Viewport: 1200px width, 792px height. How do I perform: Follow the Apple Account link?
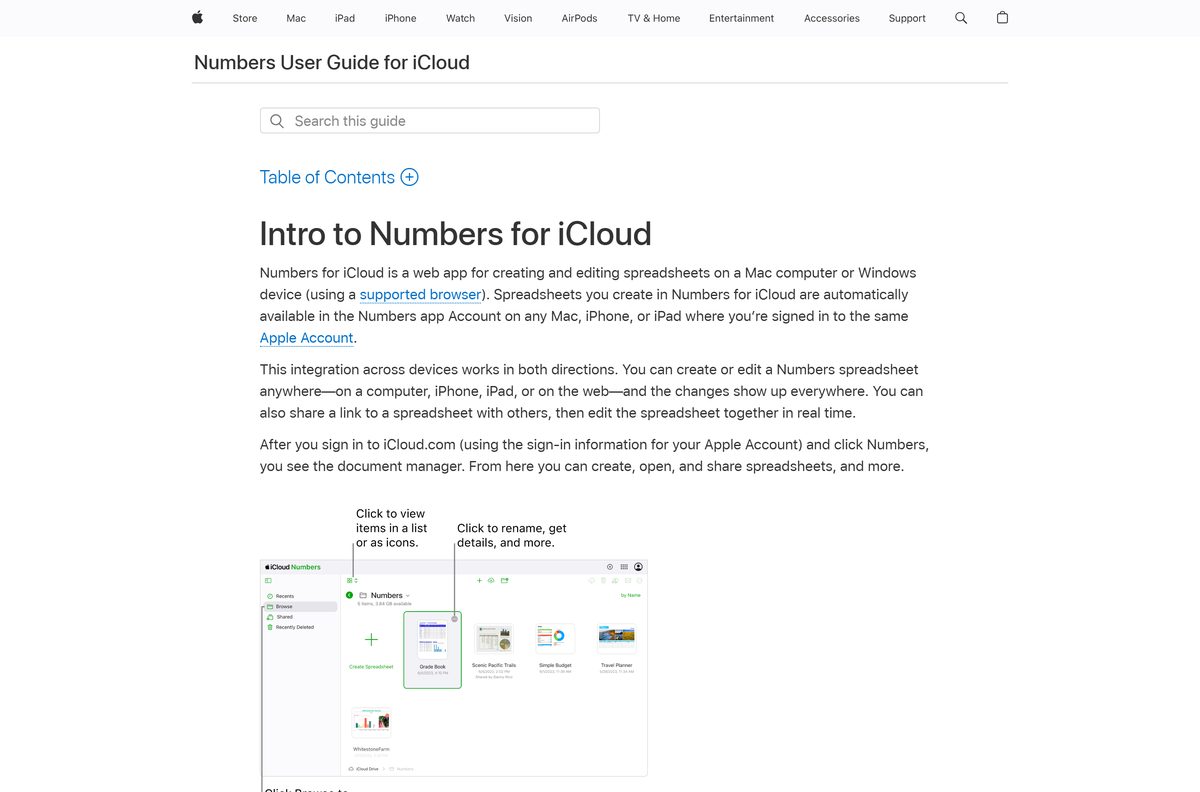[x=306, y=338]
